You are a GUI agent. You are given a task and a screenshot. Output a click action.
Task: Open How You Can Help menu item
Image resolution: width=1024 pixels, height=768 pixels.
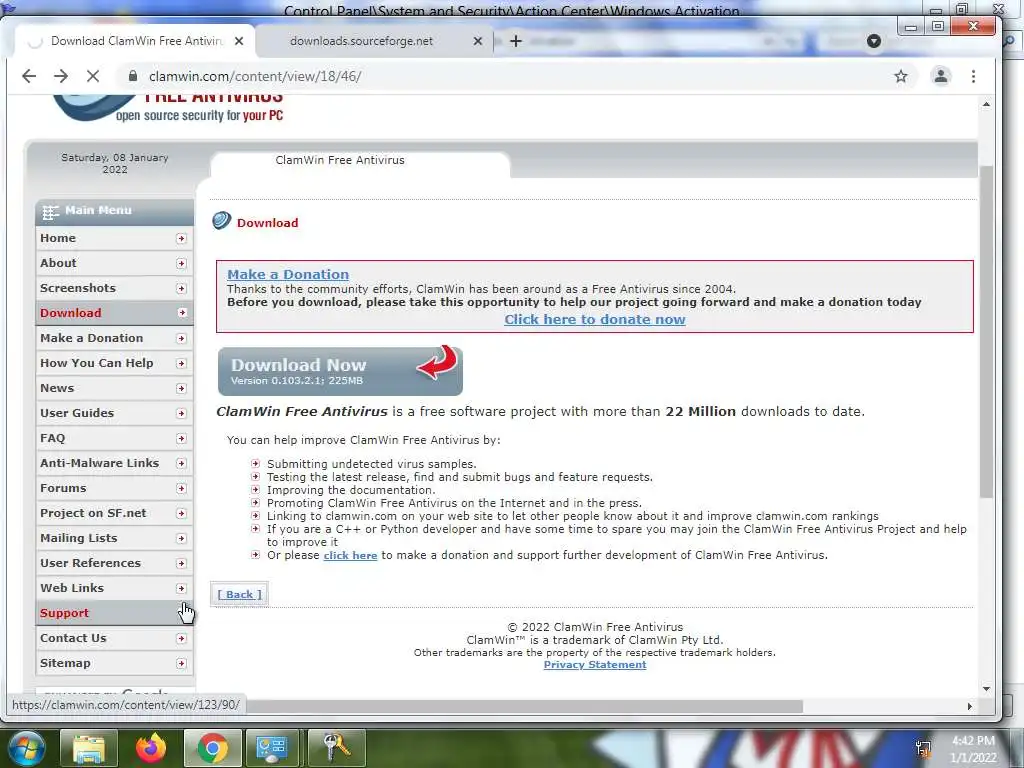click(114, 363)
